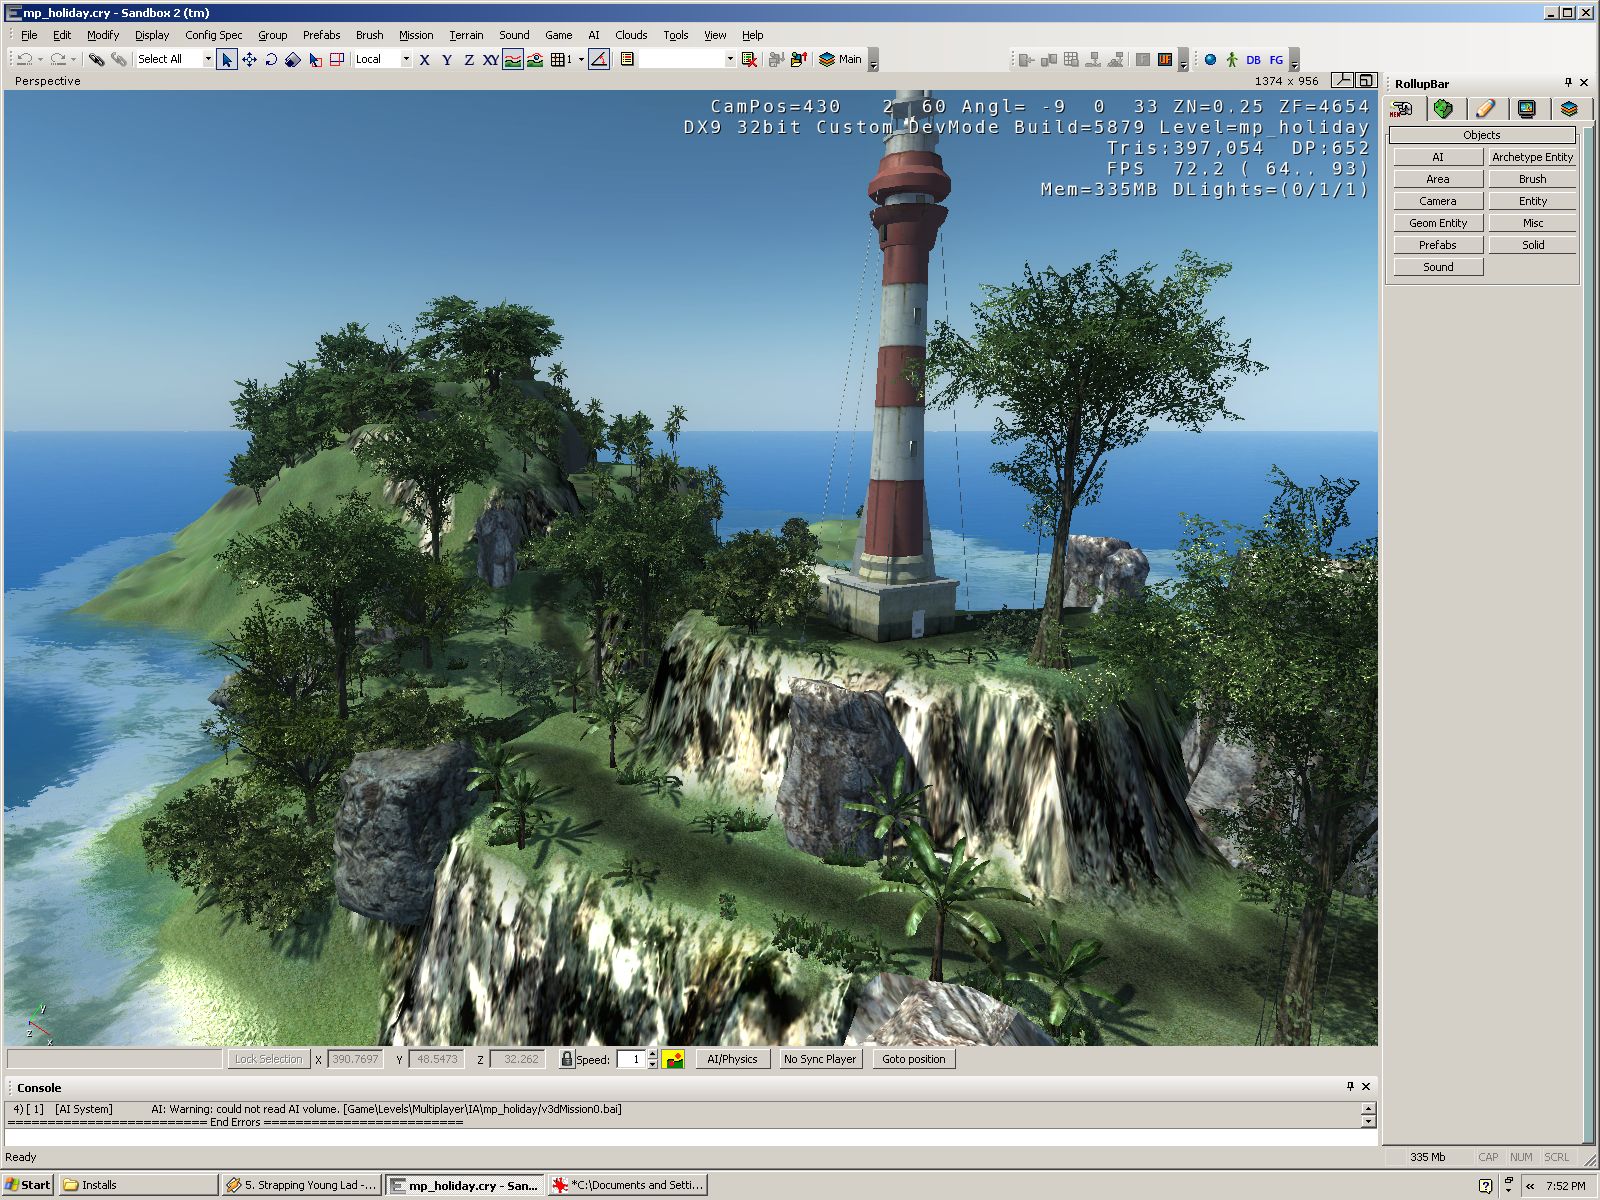
Task: Toggle X axis constraint
Action: click(424, 60)
